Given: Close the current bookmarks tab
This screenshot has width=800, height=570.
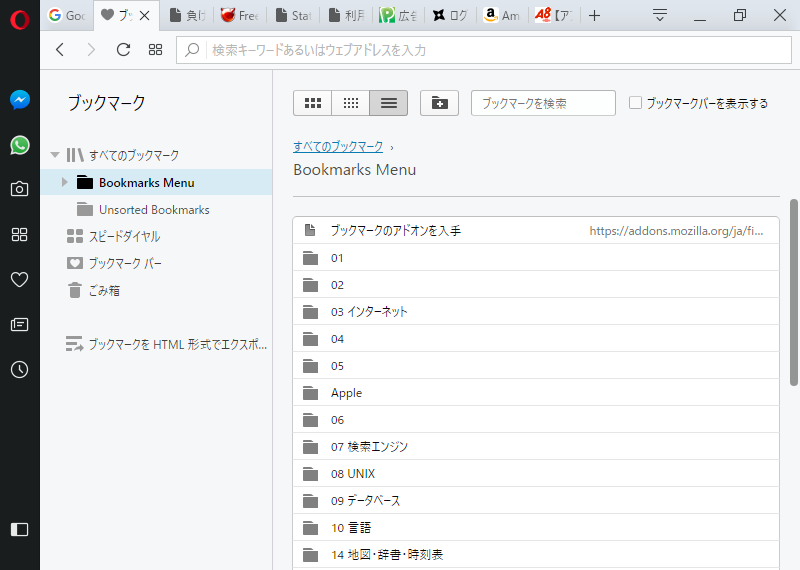Looking at the screenshot, I should click(x=144, y=15).
